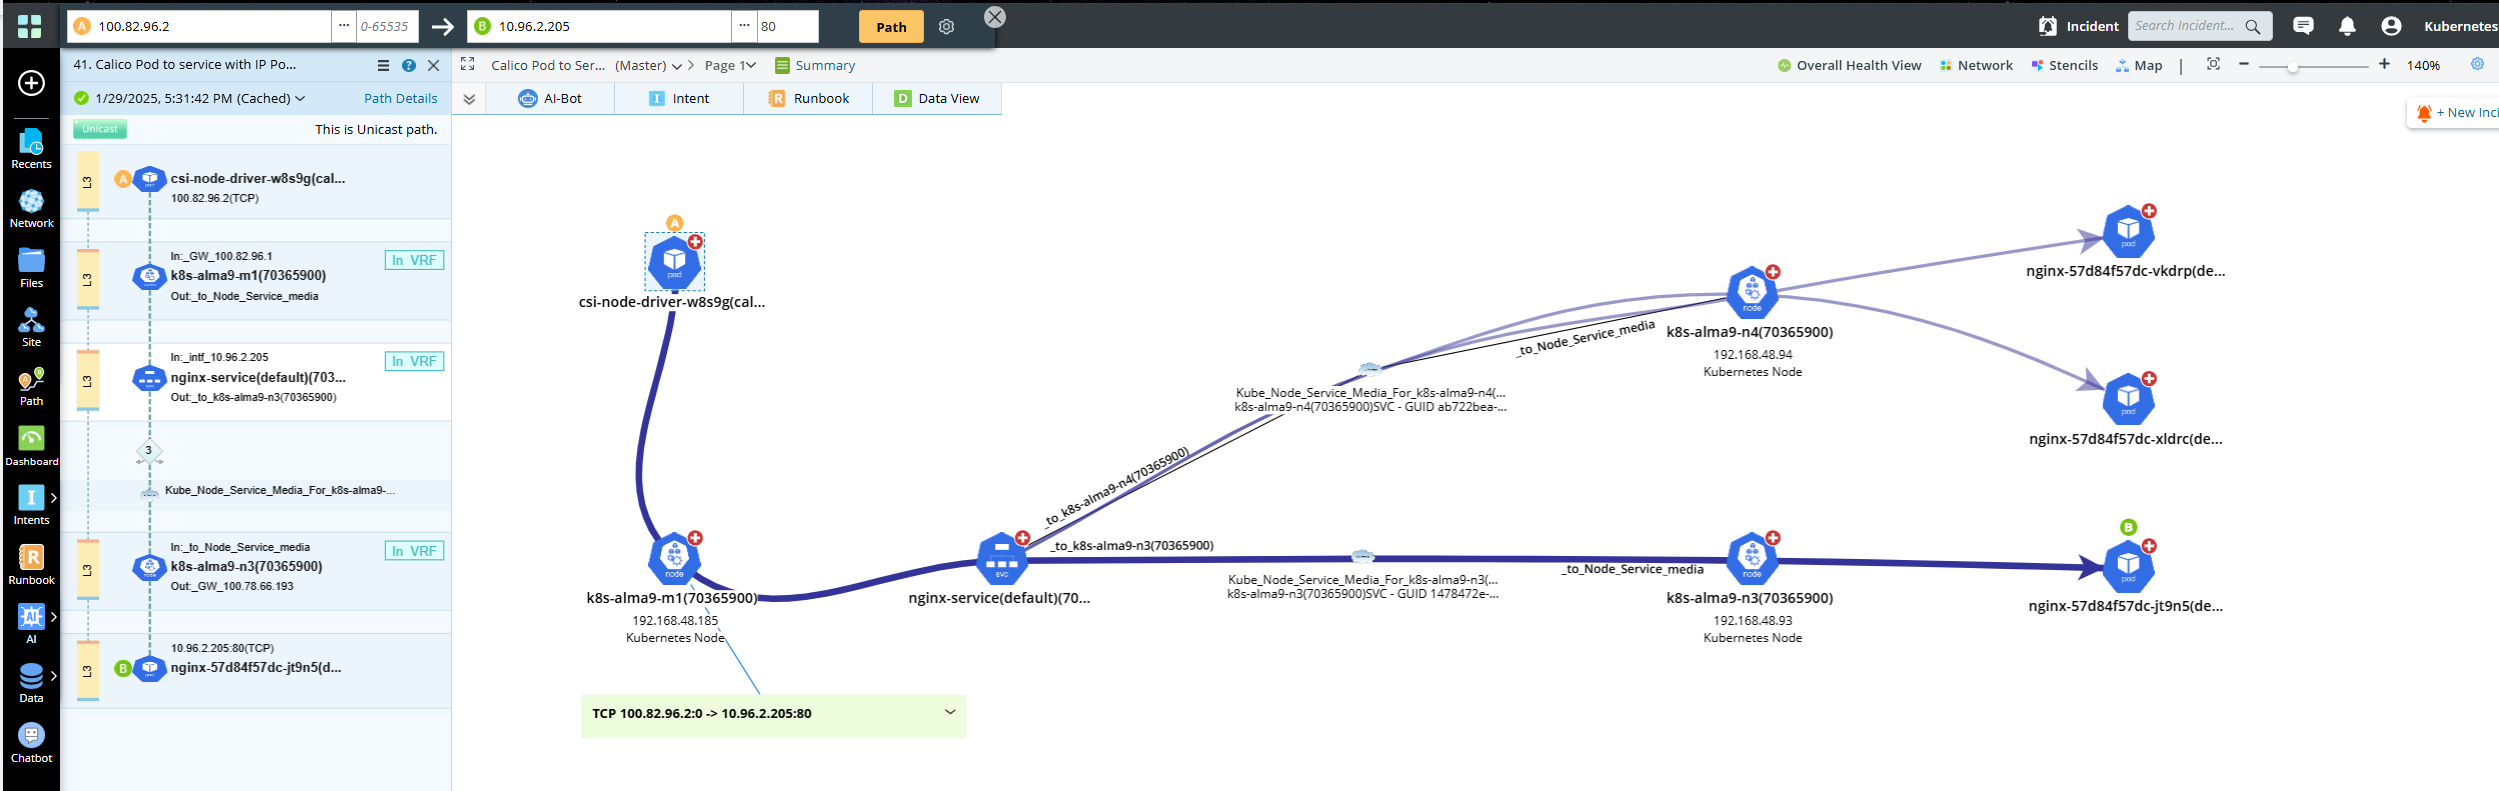Open Recents in the left sidebar
This screenshot has width=2499, height=791.
tap(31, 149)
